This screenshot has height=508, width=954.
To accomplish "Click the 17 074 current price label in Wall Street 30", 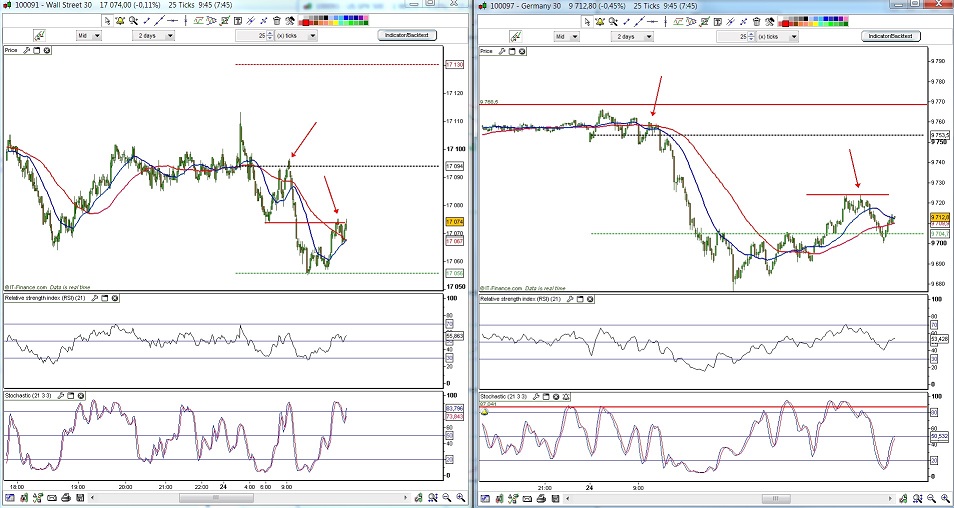I will click(454, 222).
